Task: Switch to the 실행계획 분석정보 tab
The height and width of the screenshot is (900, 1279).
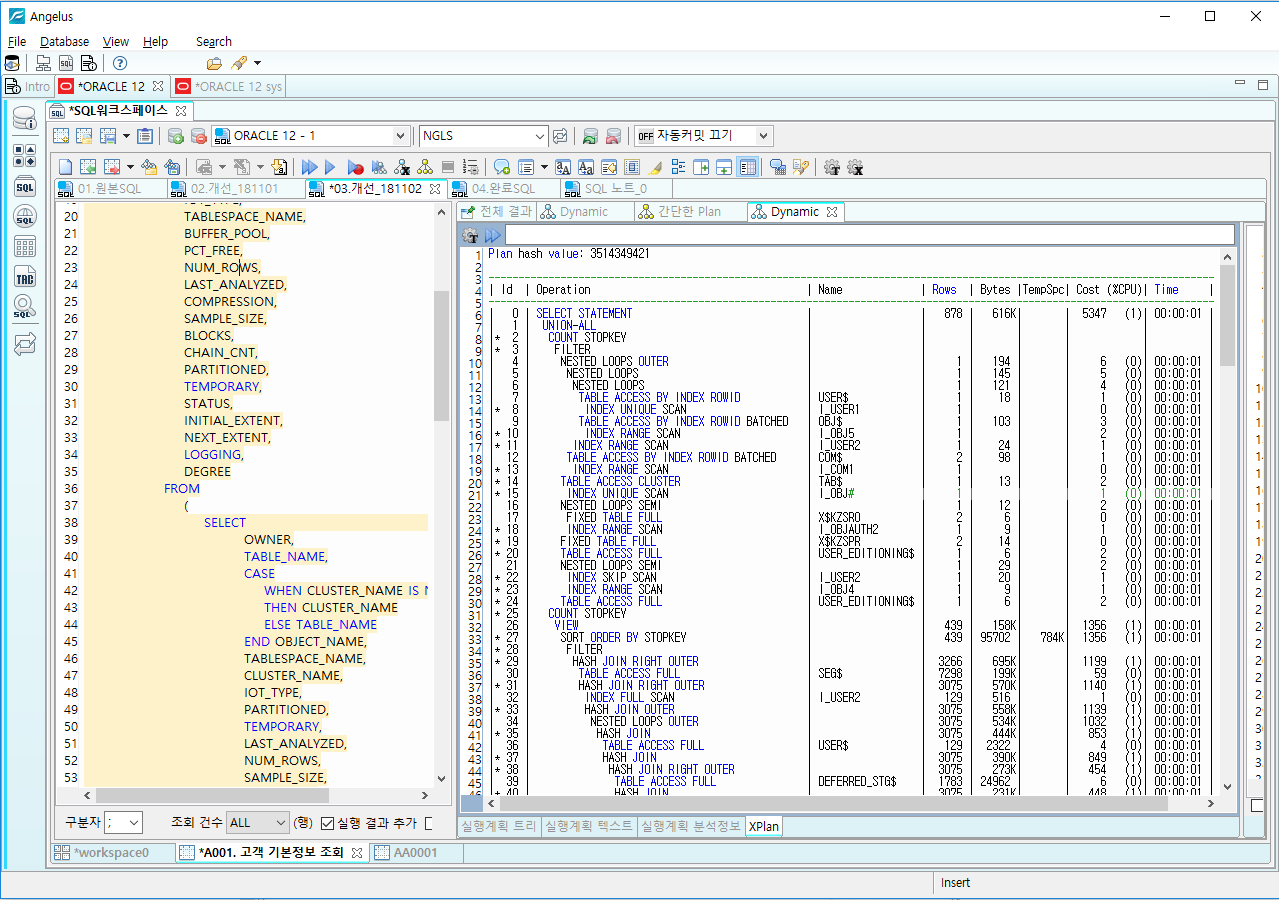Action: pos(691,827)
